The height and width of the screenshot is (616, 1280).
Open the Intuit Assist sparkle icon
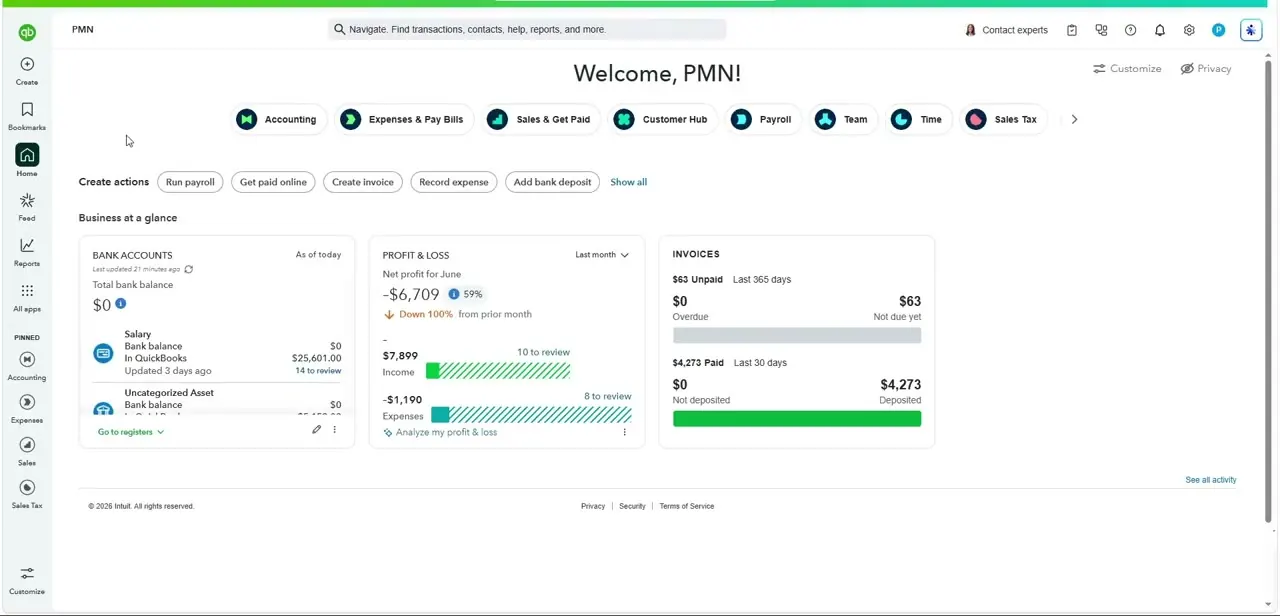pos(1251,30)
